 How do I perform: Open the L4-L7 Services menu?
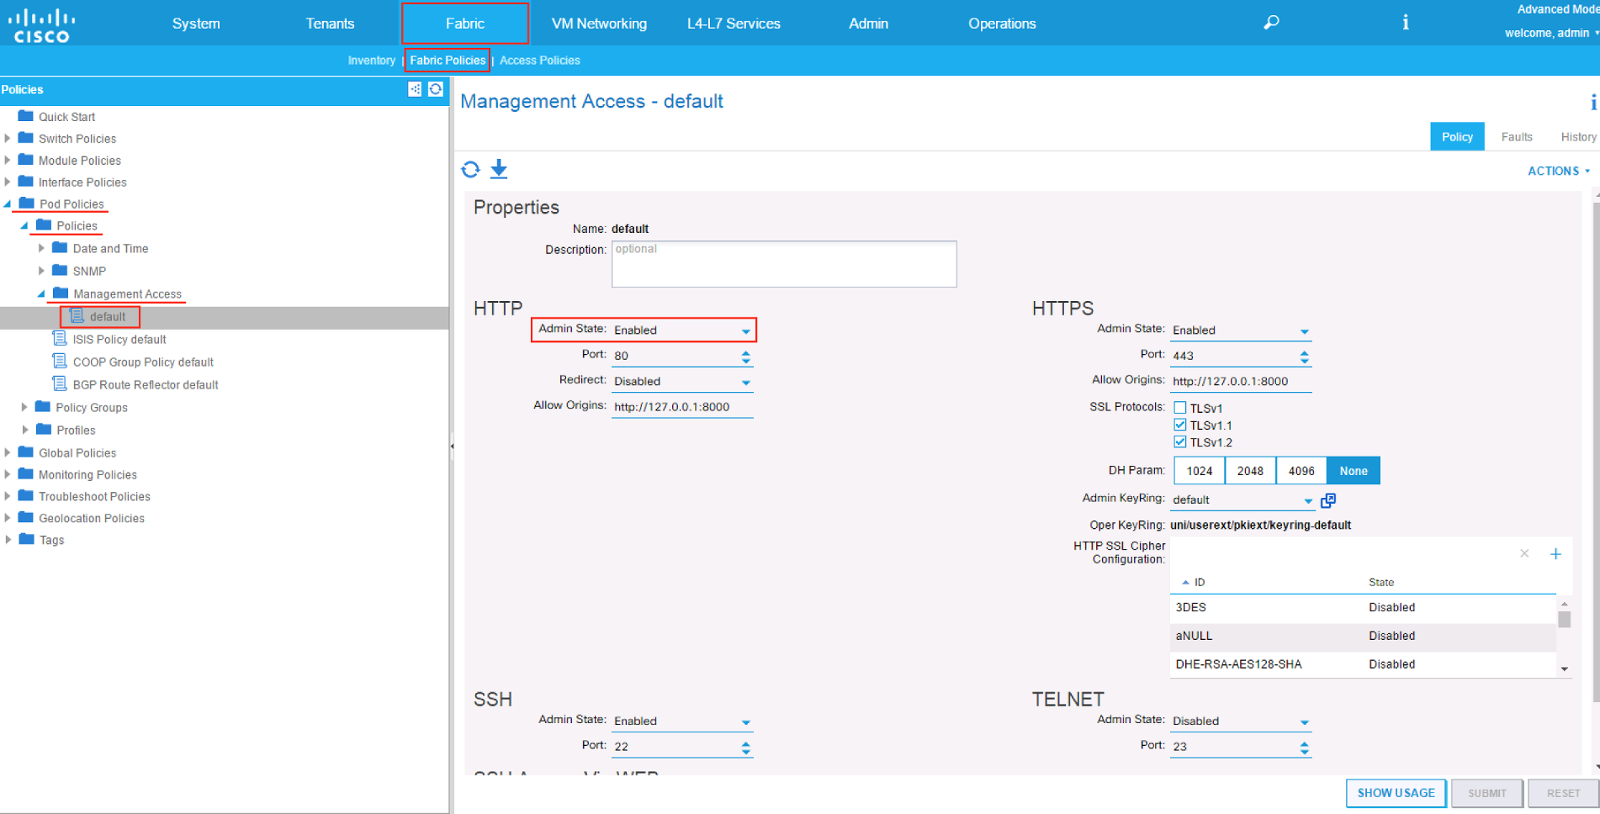734,23
